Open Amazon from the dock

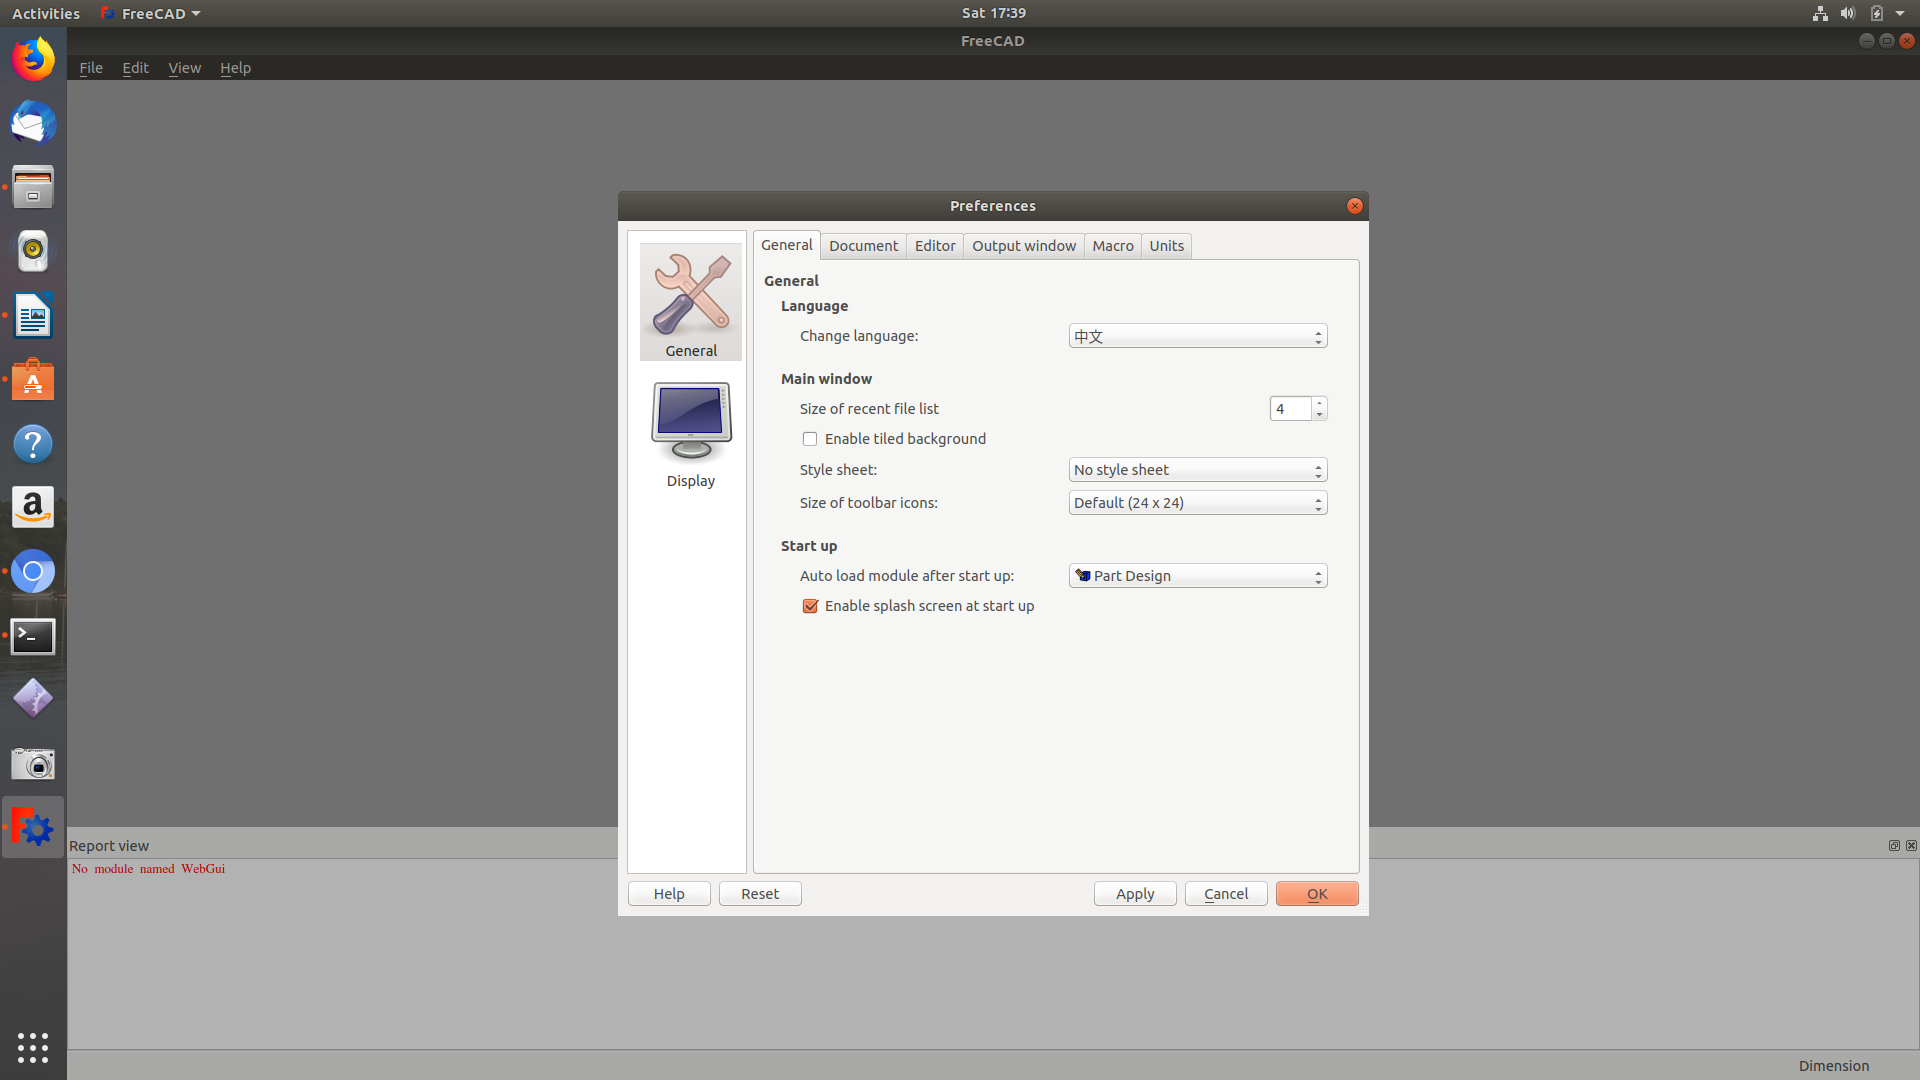click(x=33, y=507)
